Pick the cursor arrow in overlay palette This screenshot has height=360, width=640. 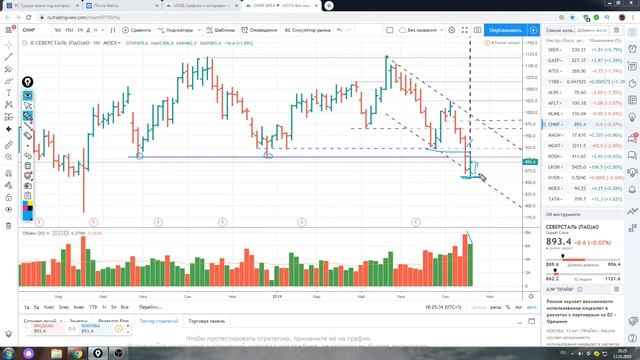(28, 106)
